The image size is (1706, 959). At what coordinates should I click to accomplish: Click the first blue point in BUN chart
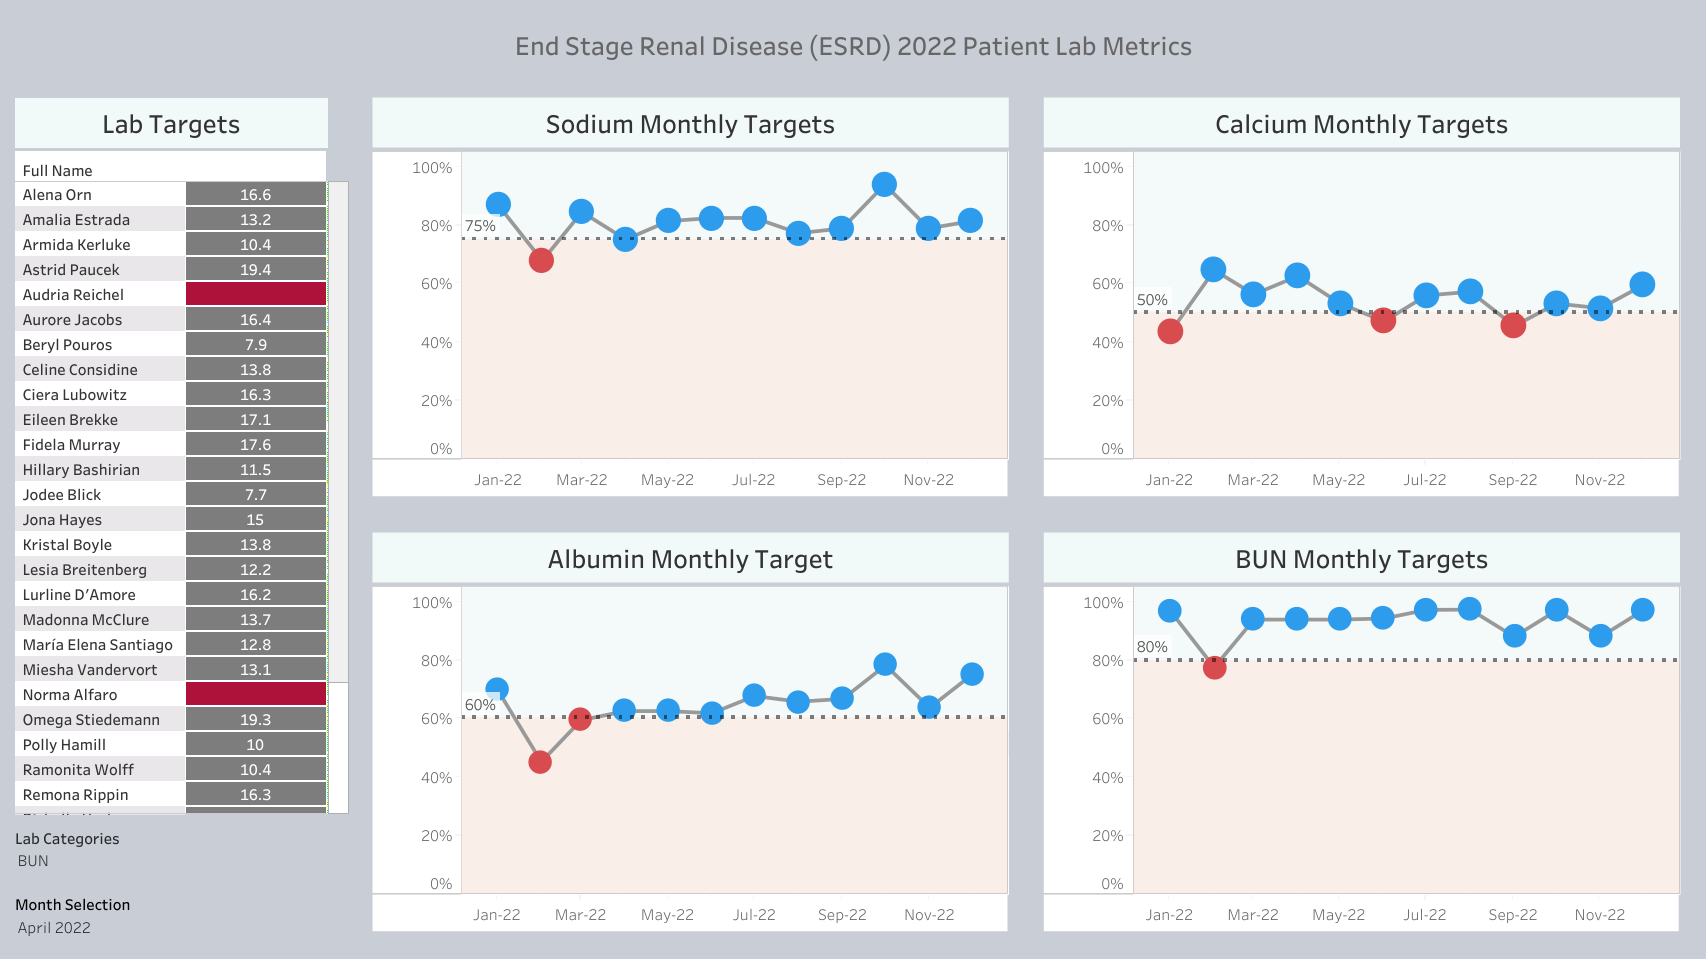[x=1170, y=610]
